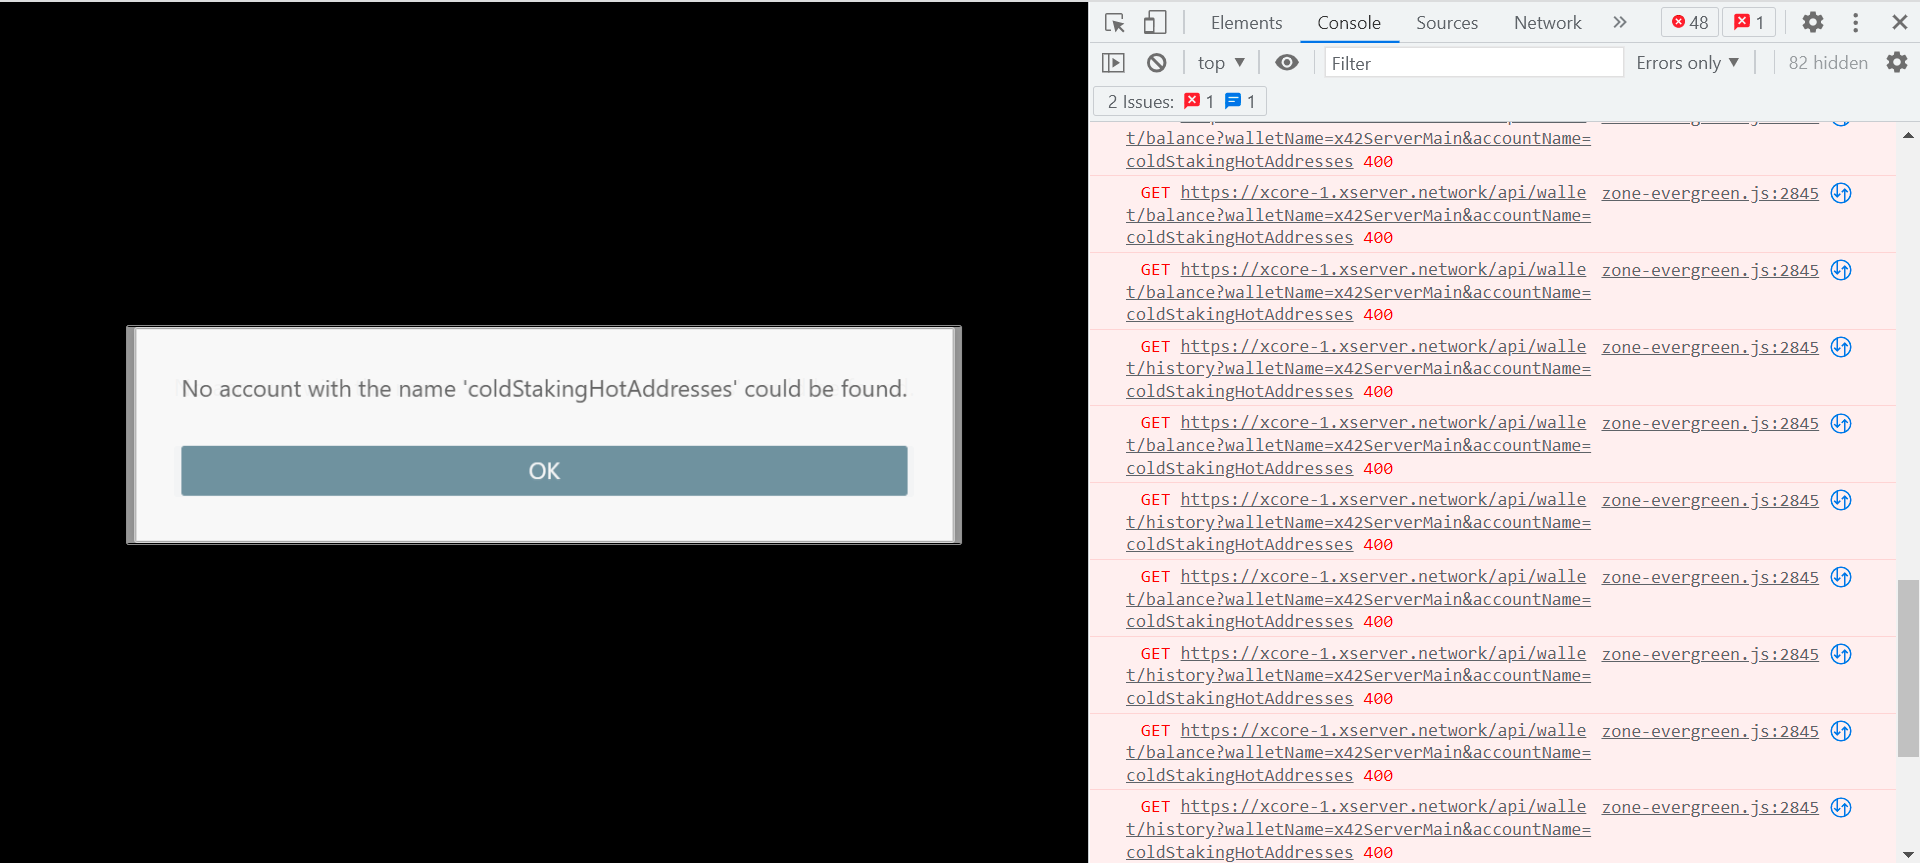This screenshot has width=1920, height=863.
Task: Open the bottom-most zone-evergreen.js:2845 source link
Action: [1710, 808]
